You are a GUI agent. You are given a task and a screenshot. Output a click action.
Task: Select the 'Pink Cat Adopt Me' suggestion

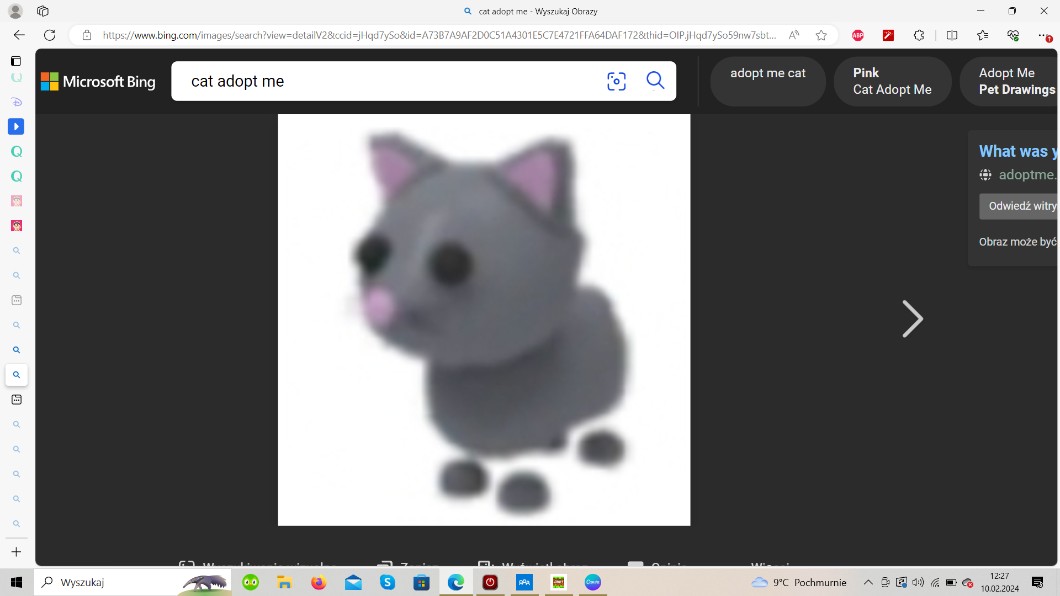pyautogui.click(x=892, y=81)
